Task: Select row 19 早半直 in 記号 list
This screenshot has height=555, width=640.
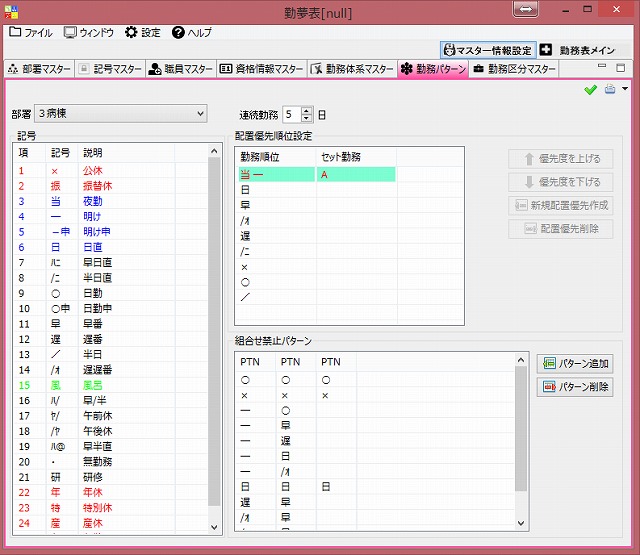Action: [110, 446]
